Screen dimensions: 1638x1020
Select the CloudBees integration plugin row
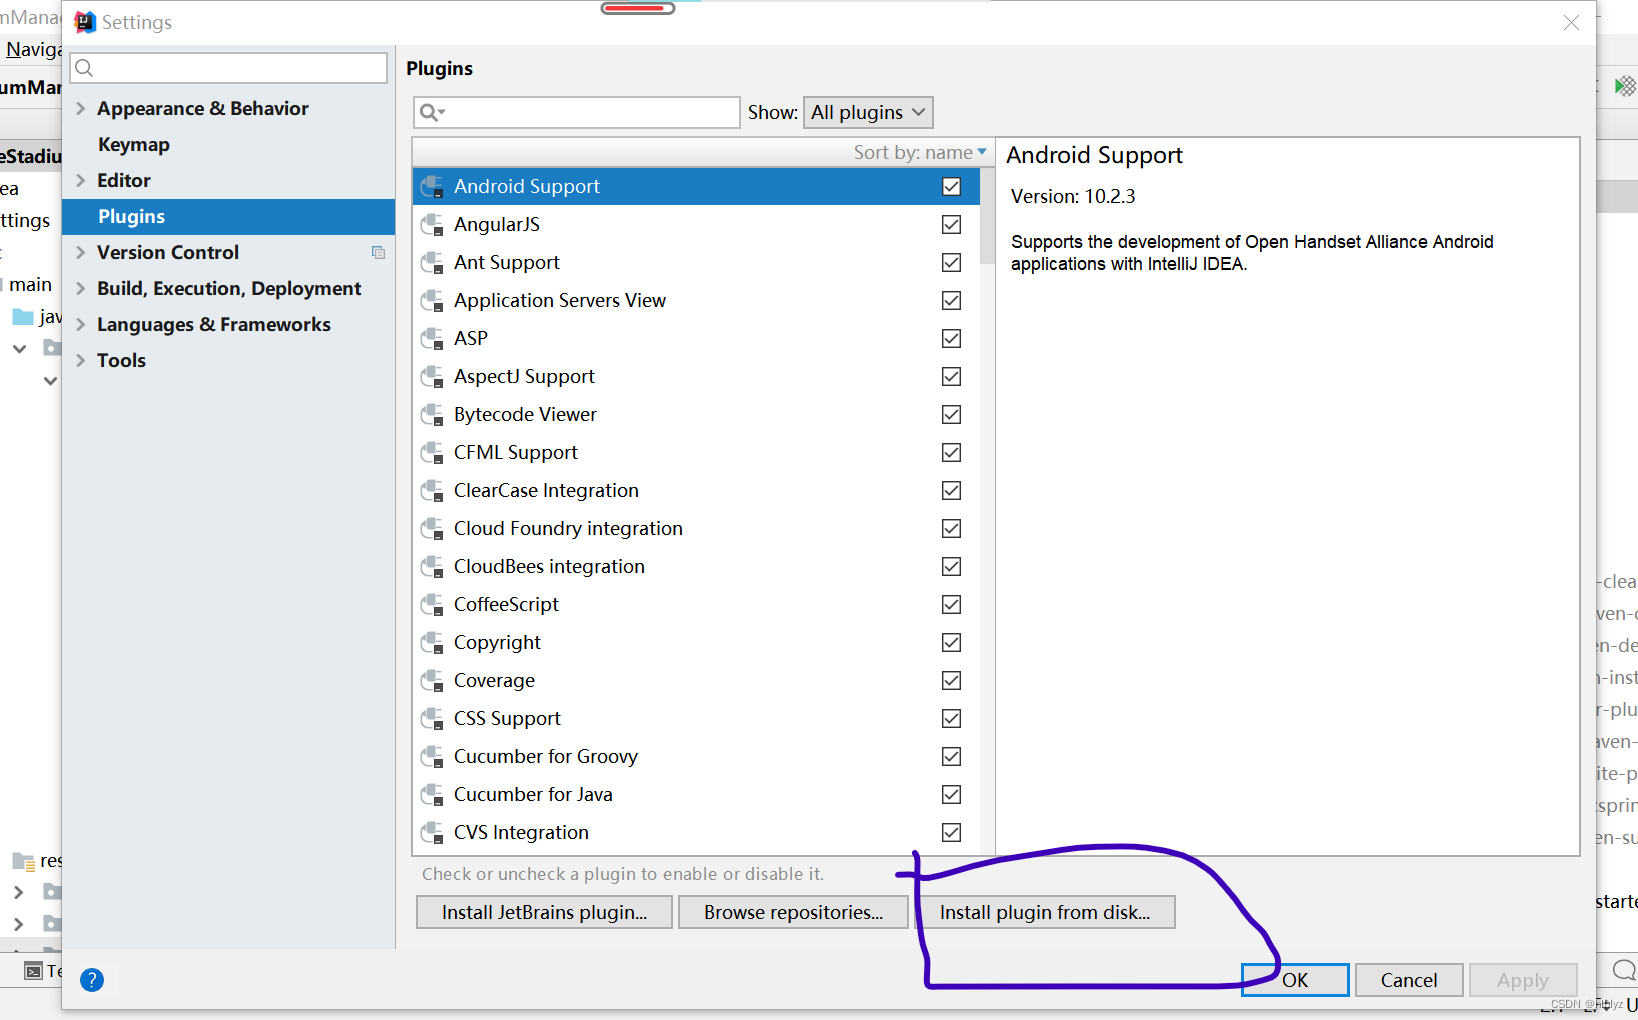pos(696,566)
